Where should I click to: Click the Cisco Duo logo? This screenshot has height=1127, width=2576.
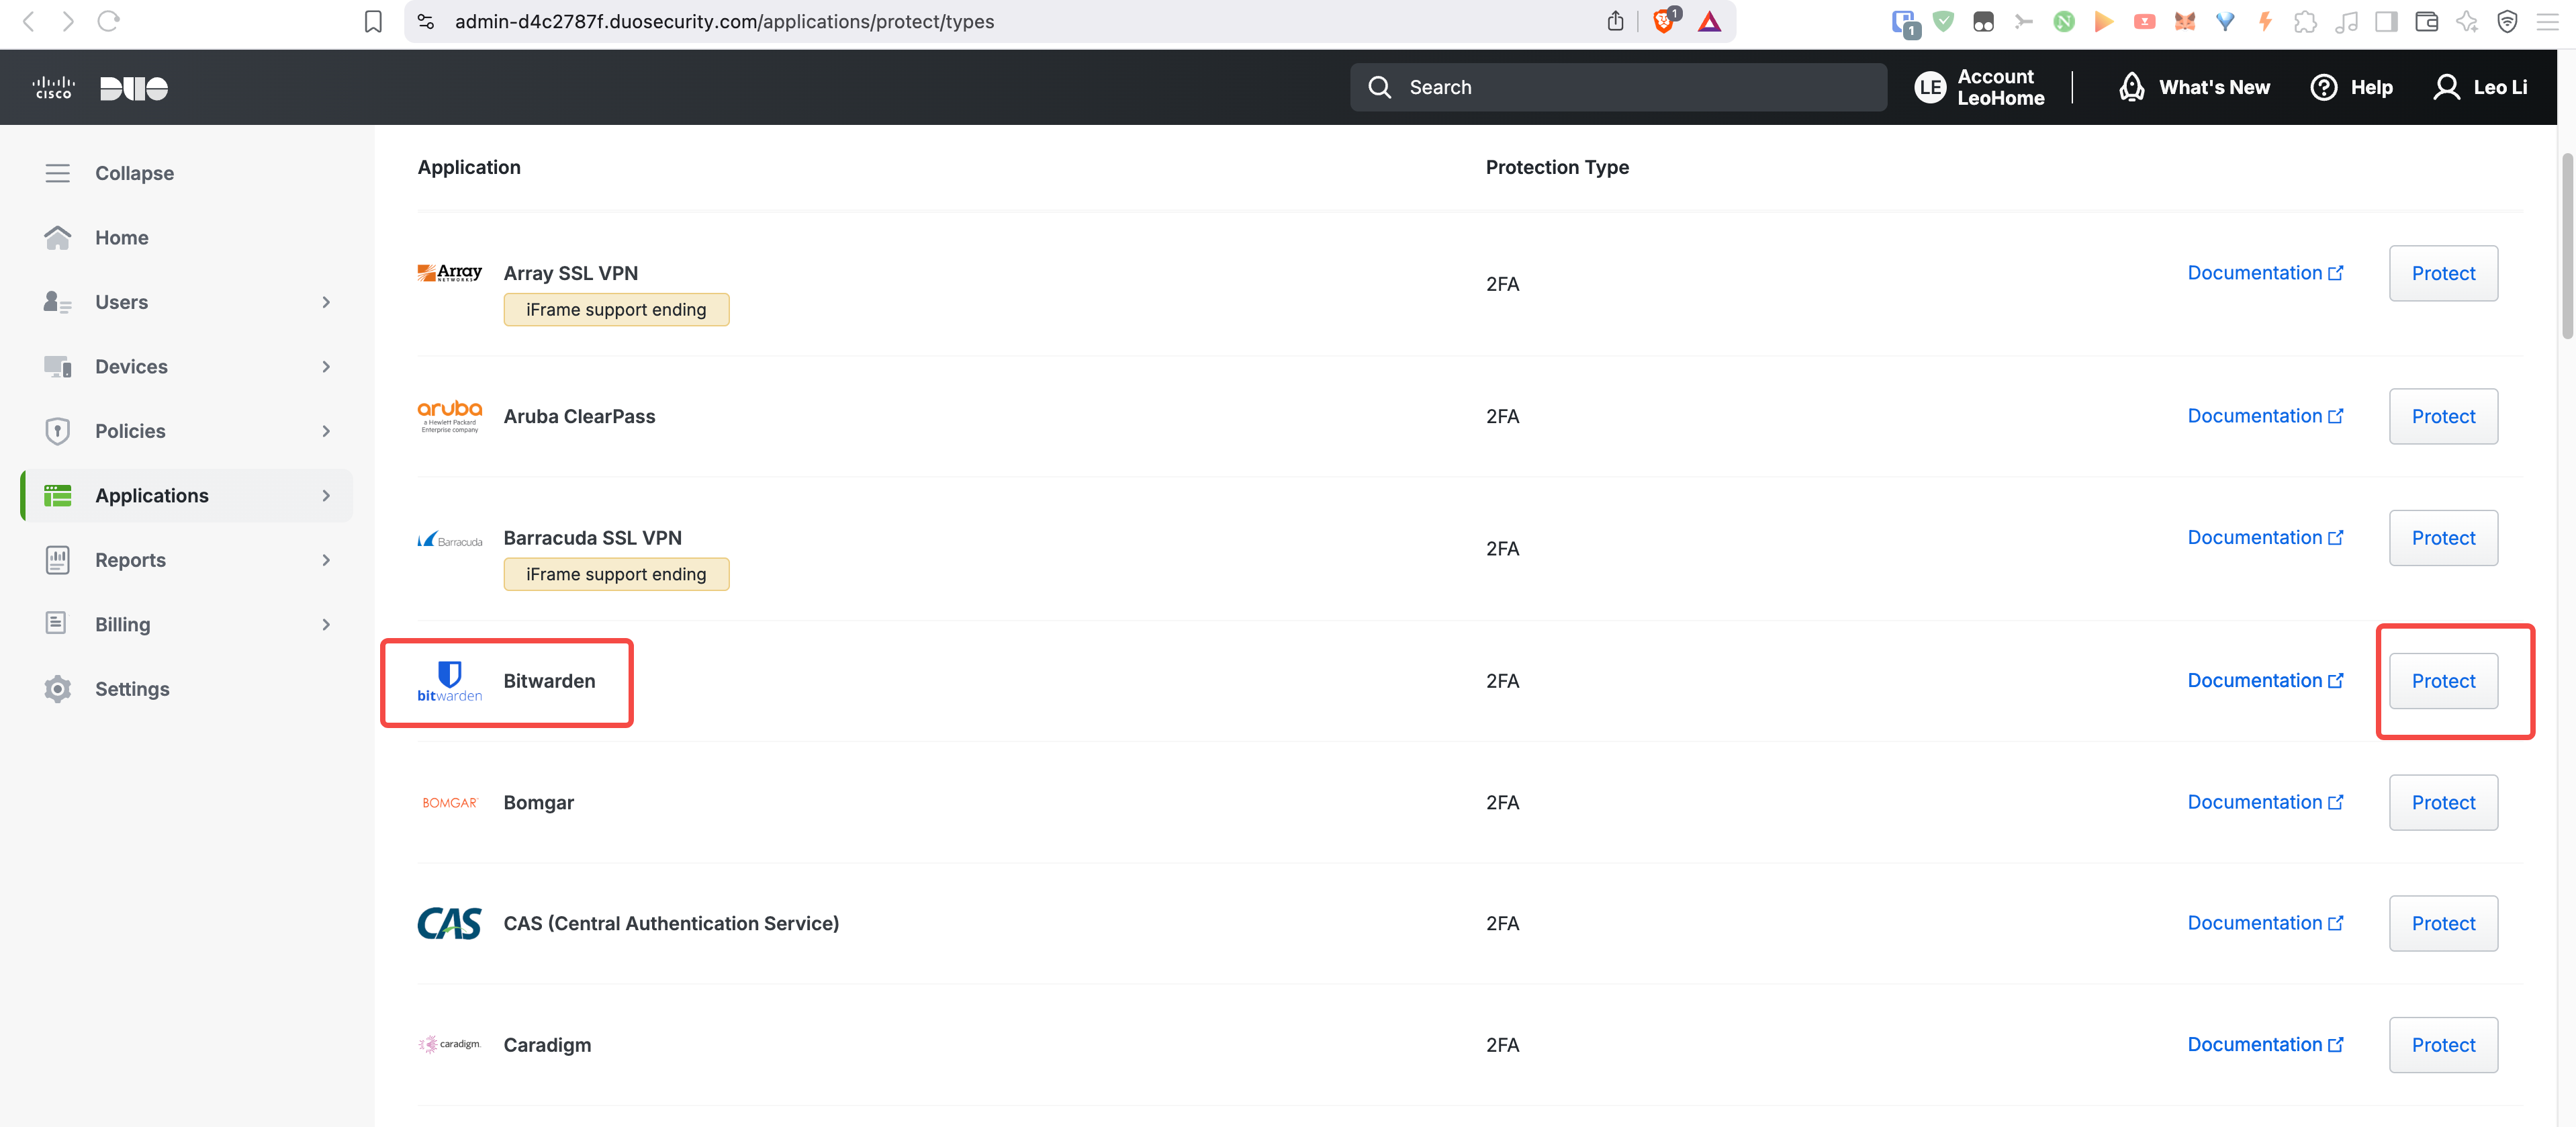click(100, 88)
